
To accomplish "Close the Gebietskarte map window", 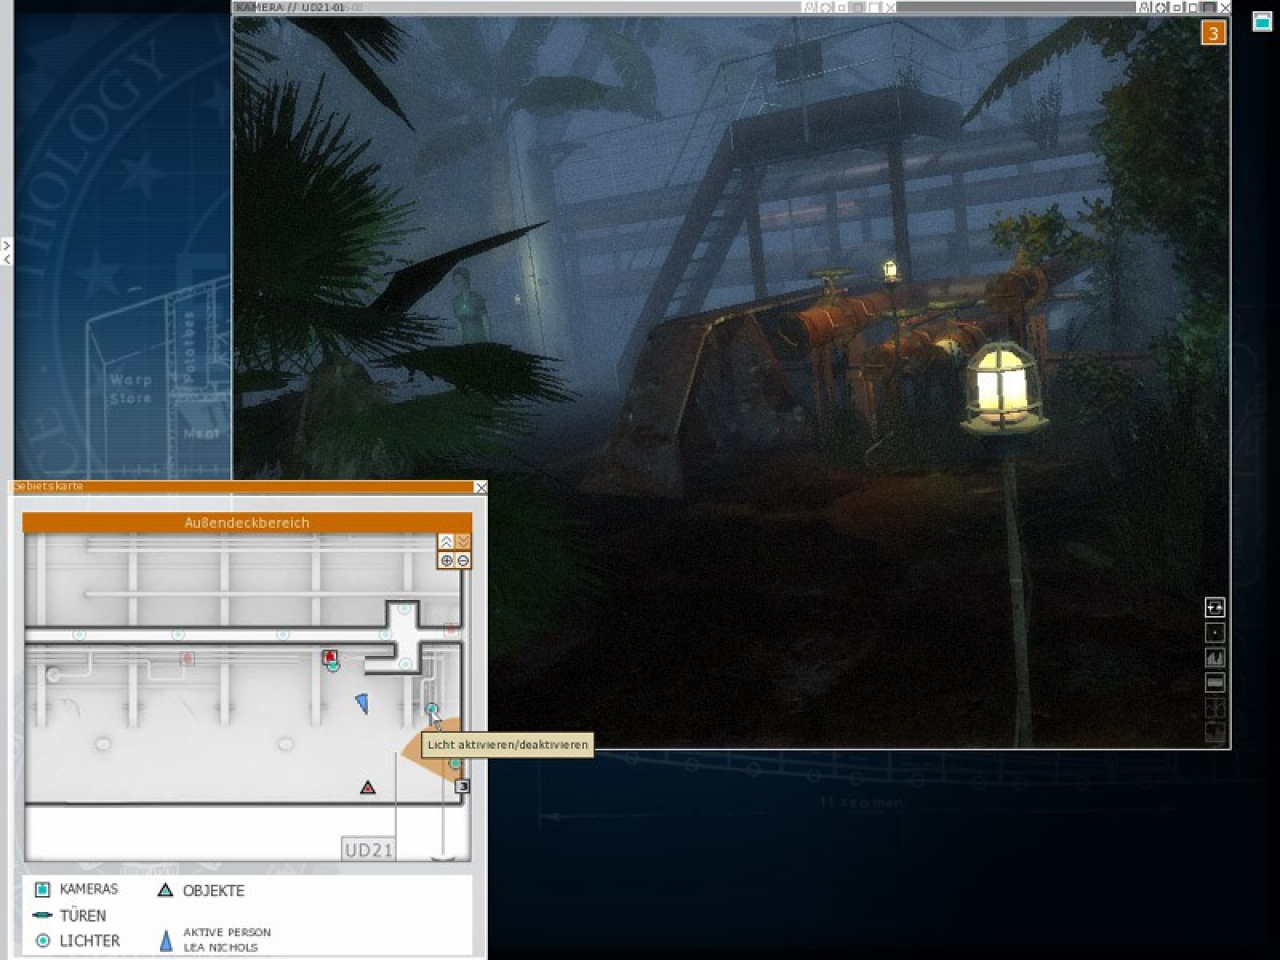I will pos(481,487).
